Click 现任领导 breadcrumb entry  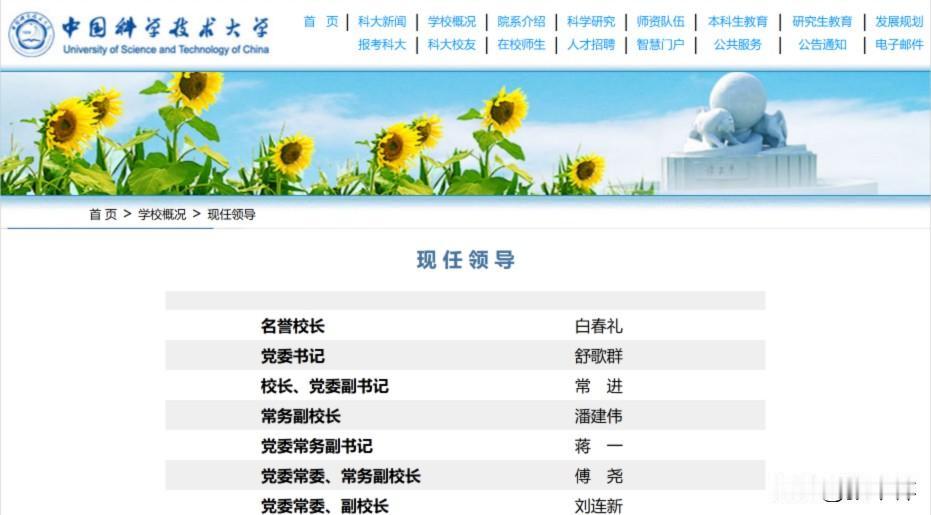pyautogui.click(x=231, y=214)
